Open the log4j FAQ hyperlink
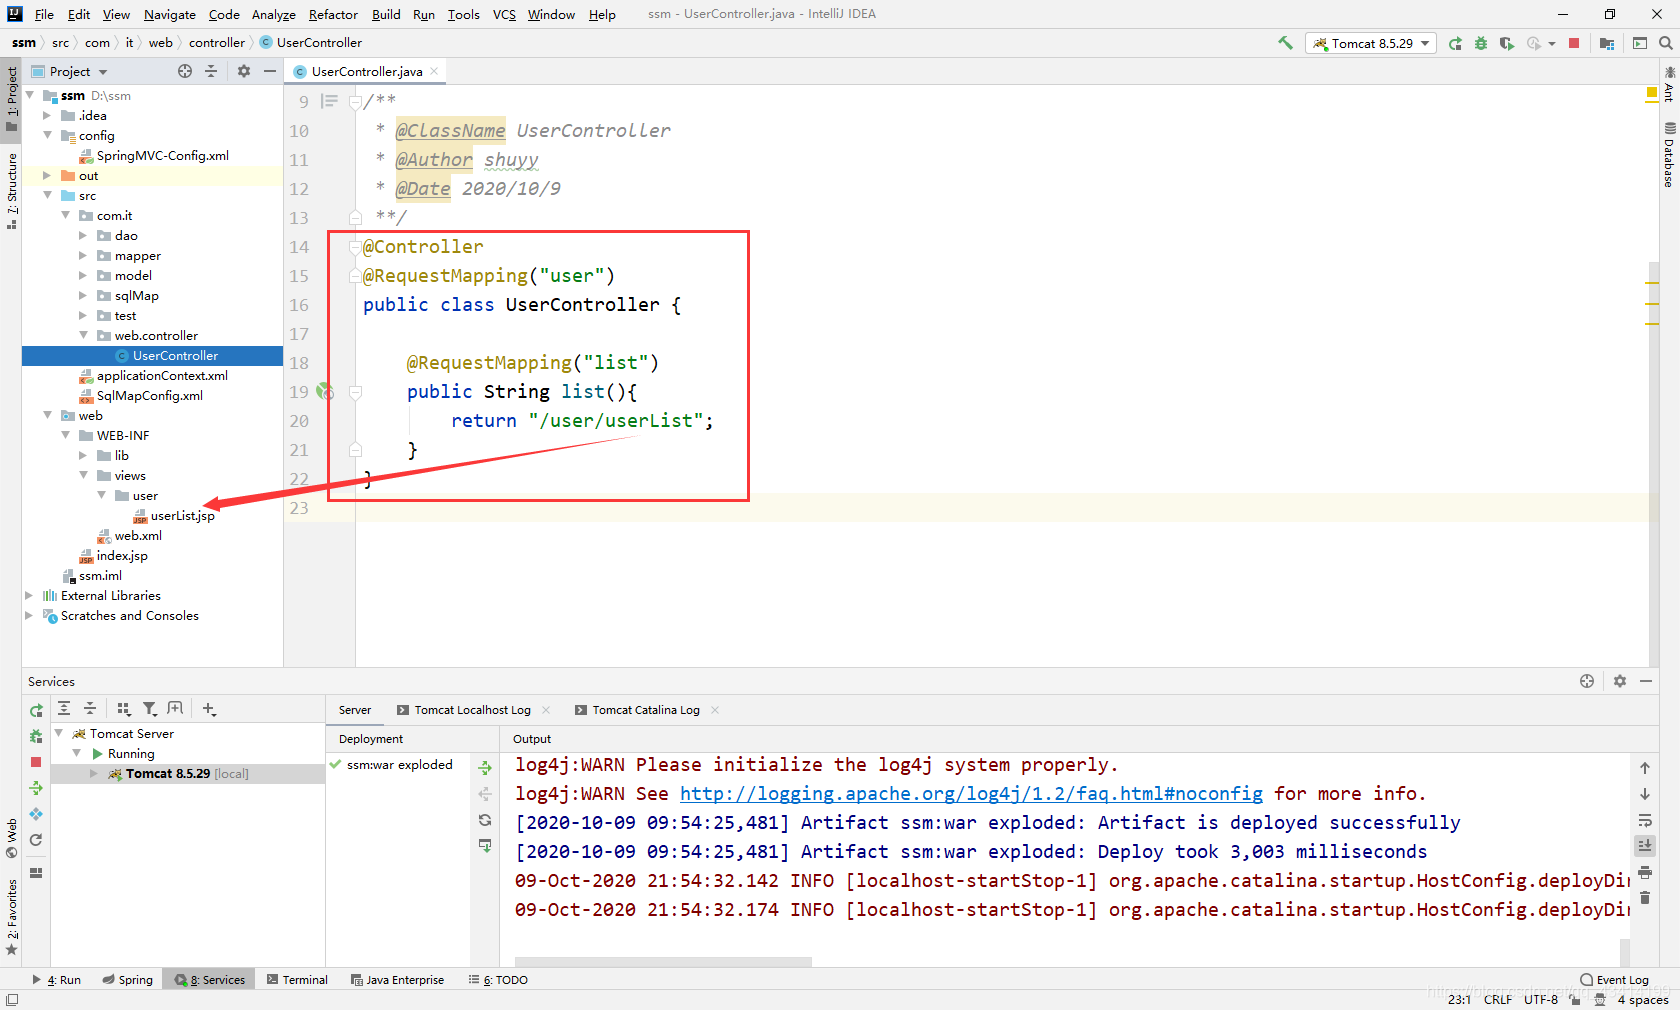This screenshot has width=1680, height=1010. [x=971, y=793]
